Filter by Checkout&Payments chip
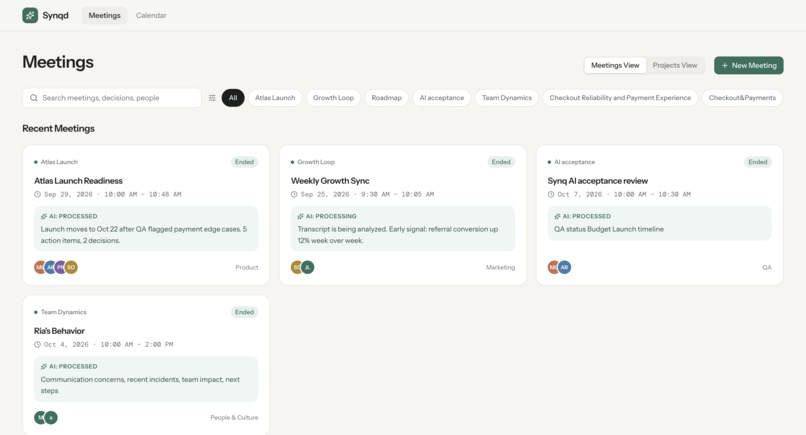 point(742,98)
